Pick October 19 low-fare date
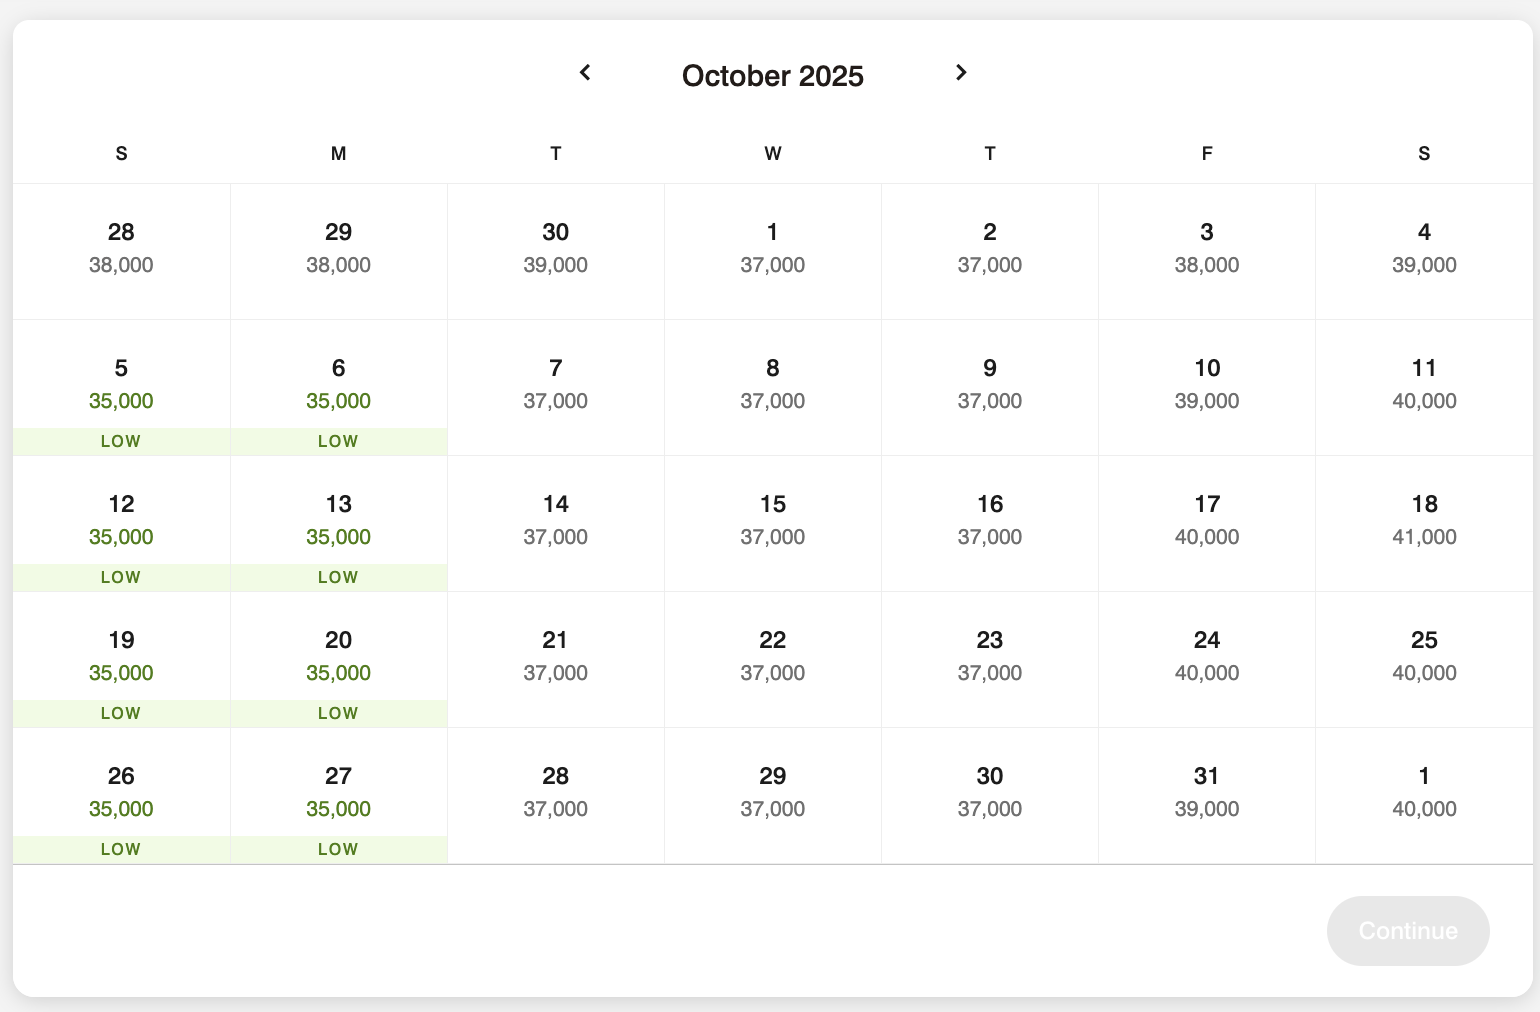The height and width of the screenshot is (1012, 1540). (121, 657)
